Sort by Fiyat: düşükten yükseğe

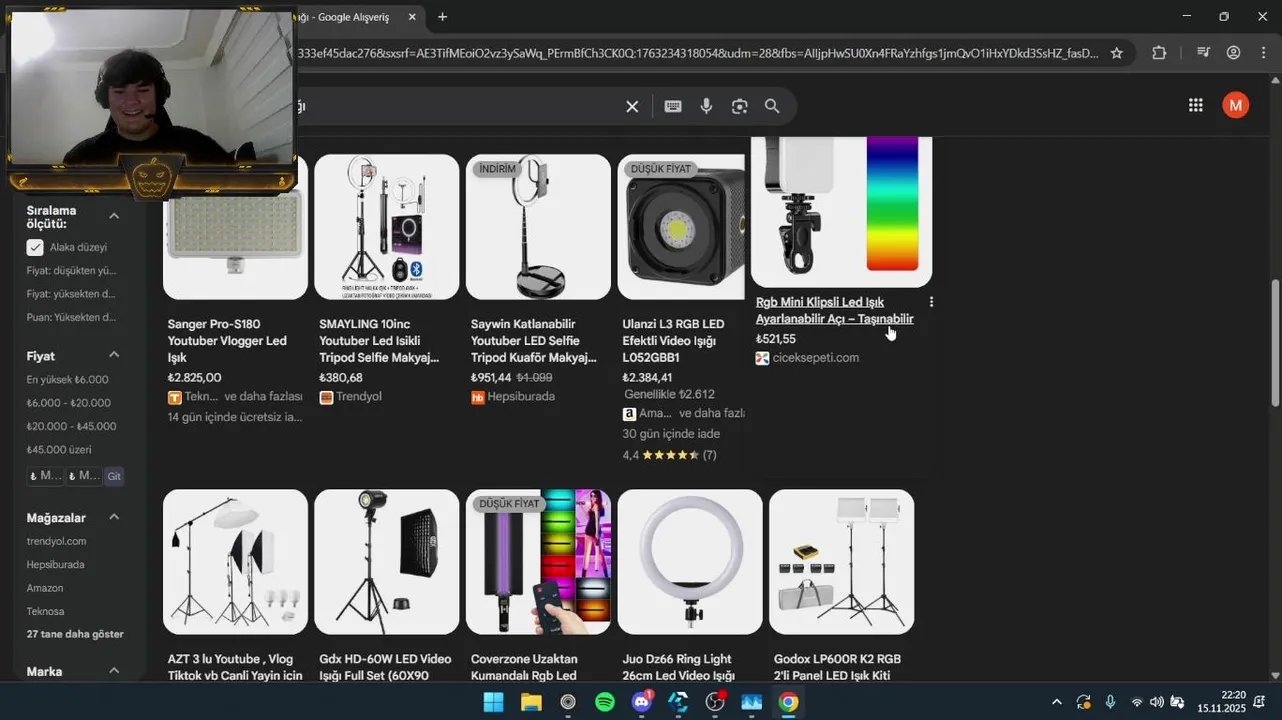[x=71, y=270]
